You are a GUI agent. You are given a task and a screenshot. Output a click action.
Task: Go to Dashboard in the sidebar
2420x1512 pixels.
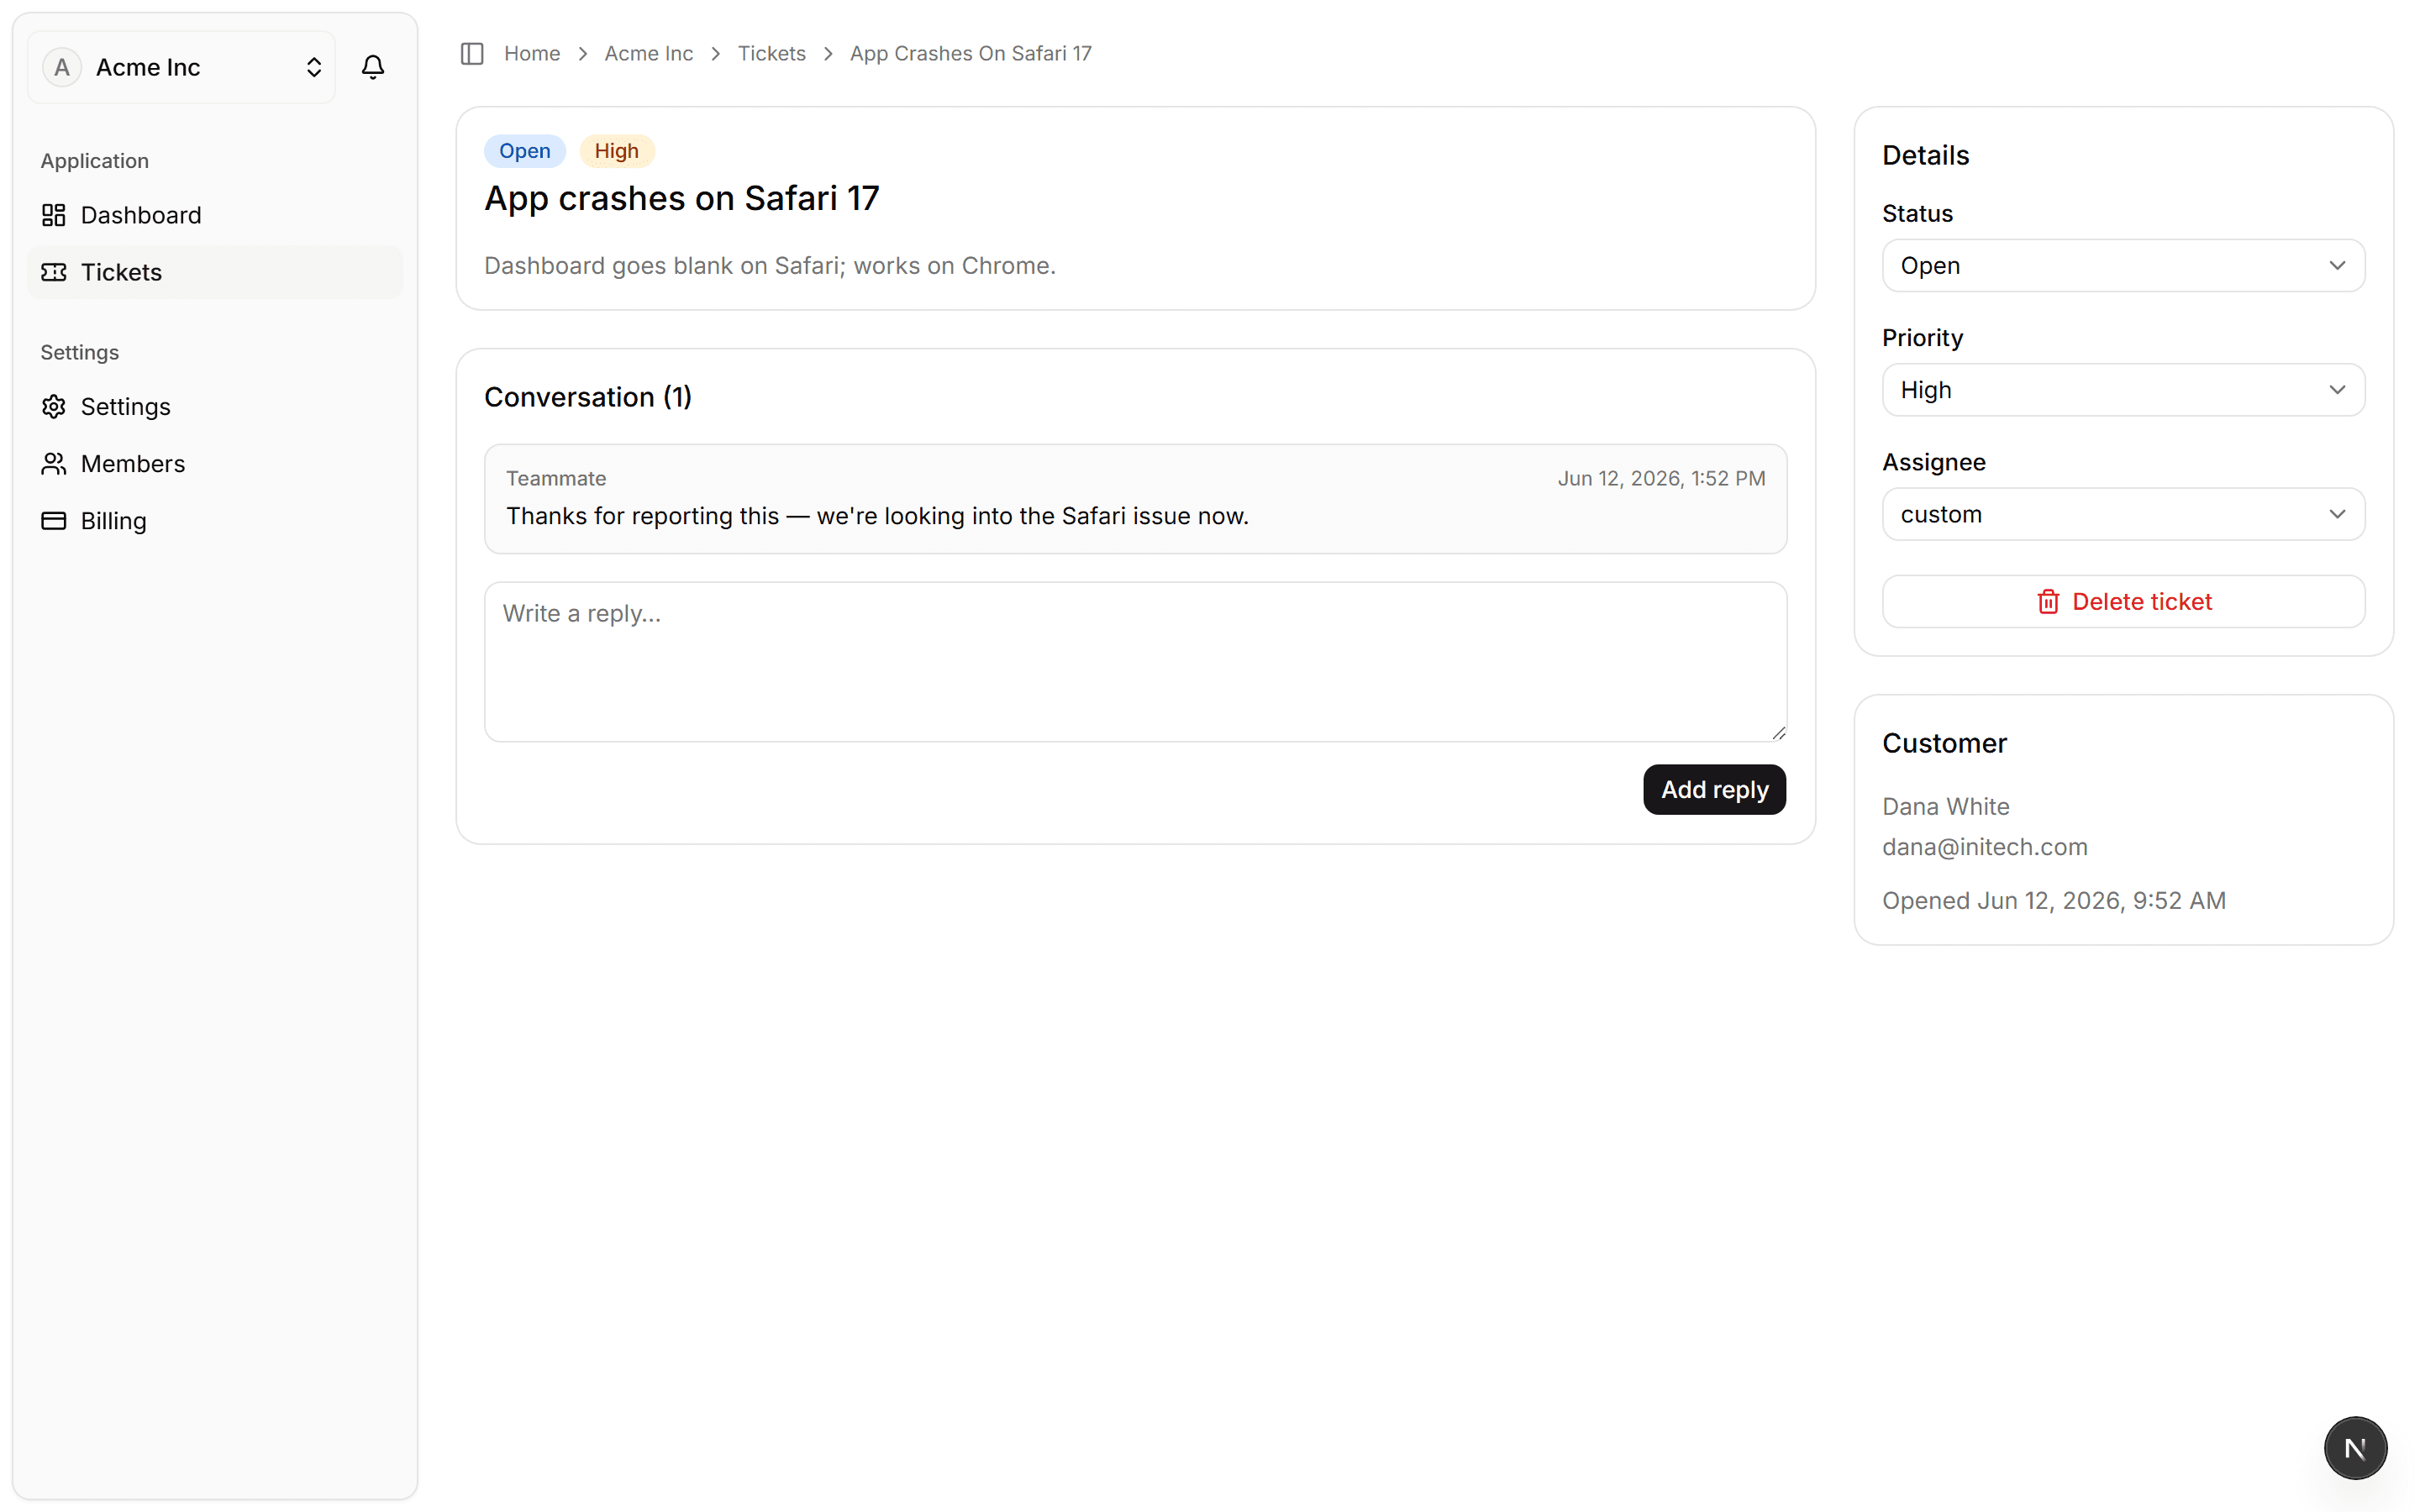click(x=214, y=215)
